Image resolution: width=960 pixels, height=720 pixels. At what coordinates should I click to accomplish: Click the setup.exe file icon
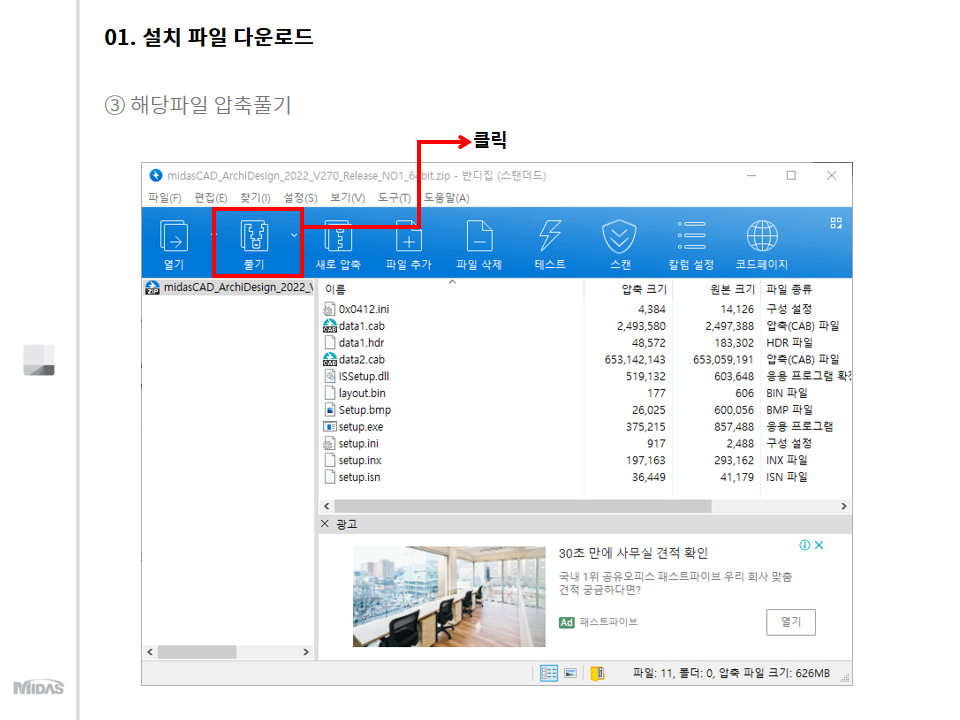330,427
